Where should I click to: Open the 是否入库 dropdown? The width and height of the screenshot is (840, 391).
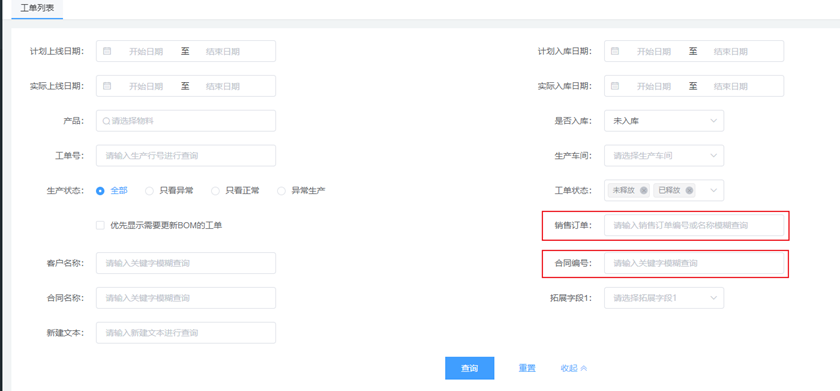[x=664, y=121]
